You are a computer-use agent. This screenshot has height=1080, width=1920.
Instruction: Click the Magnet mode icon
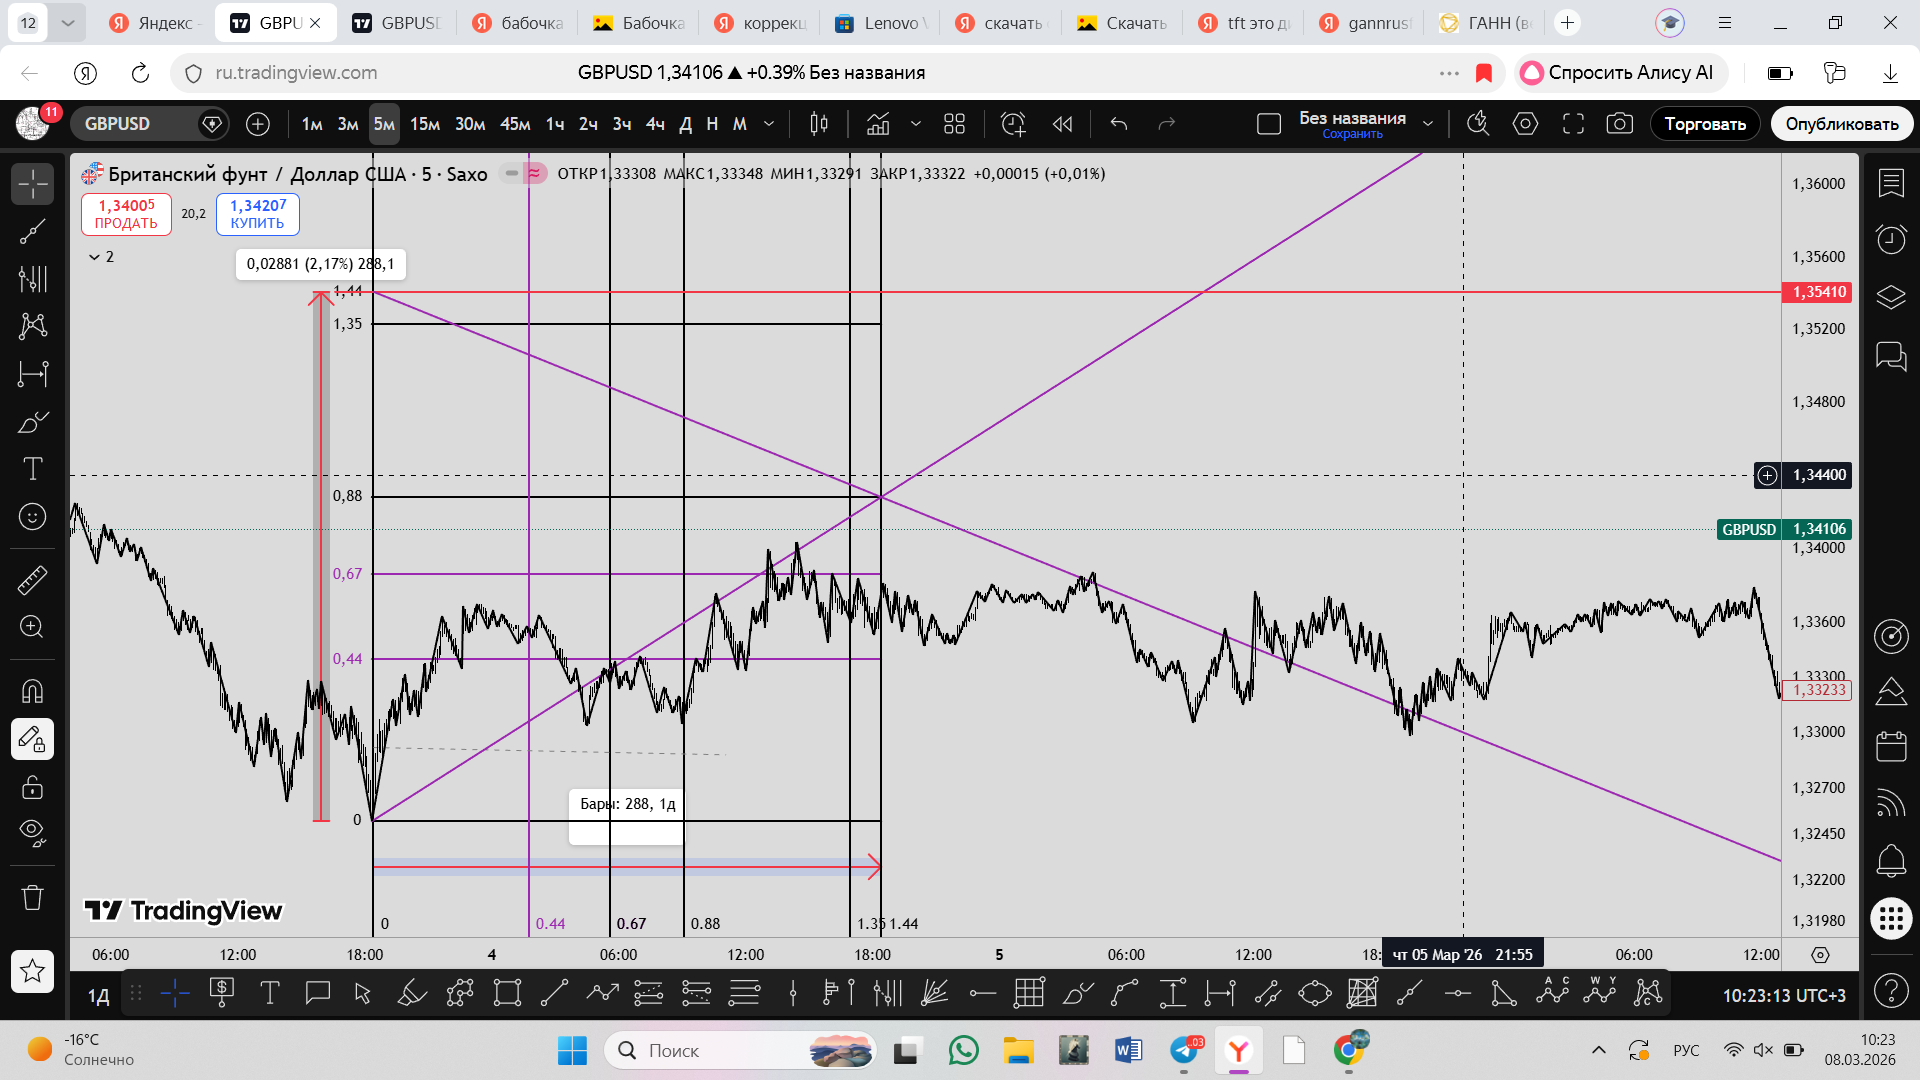32,691
